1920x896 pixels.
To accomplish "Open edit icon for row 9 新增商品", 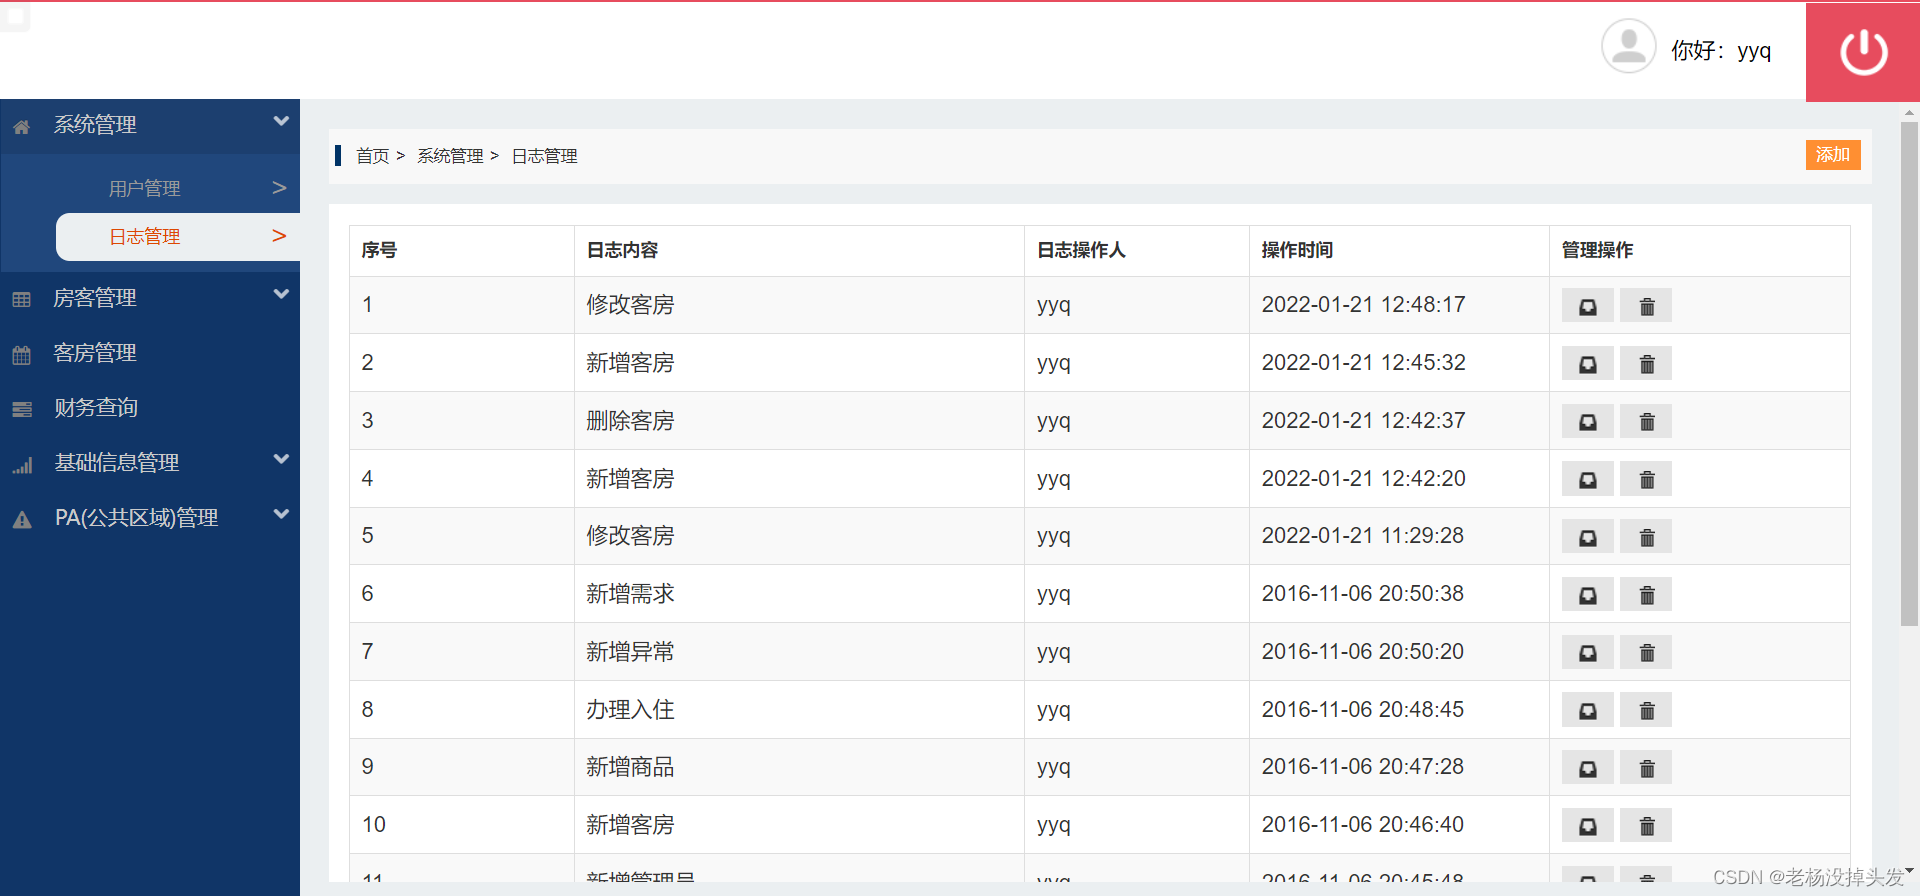I will 1587,768.
